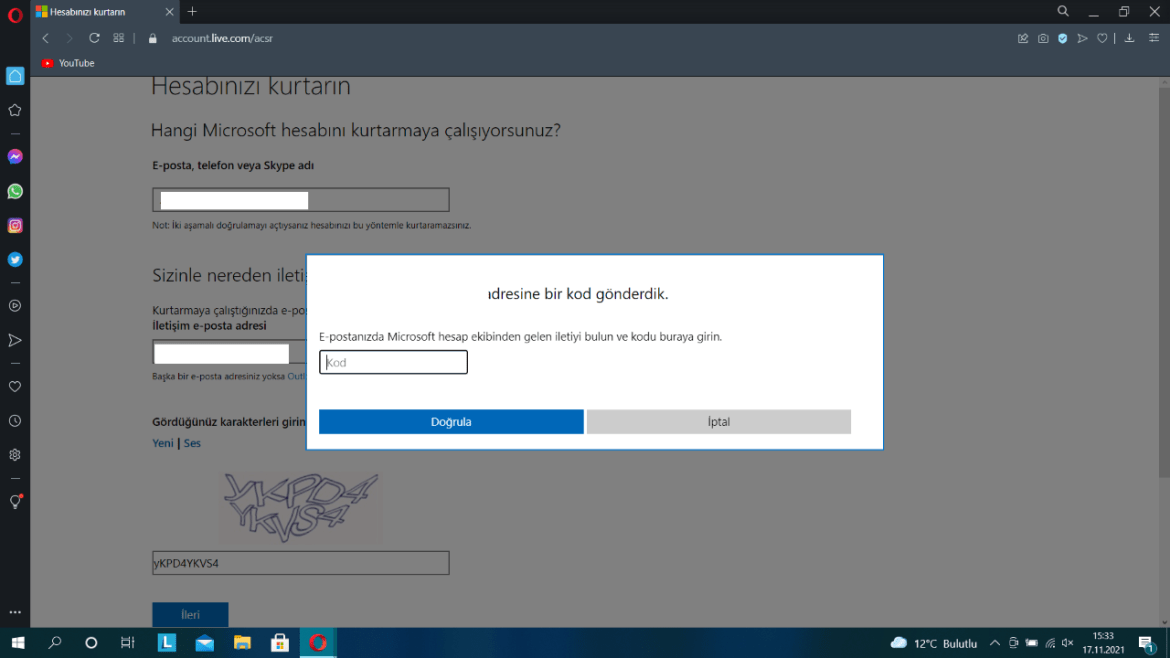The height and width of the screenshot is (658, 1170).
Task: Send this page to My Flow
Action: click(1082, 38)
